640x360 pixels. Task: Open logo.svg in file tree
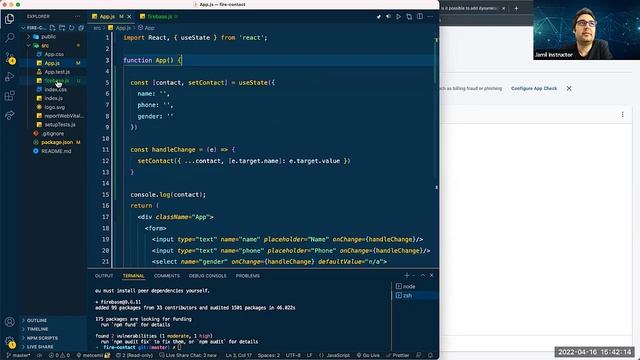55,107
